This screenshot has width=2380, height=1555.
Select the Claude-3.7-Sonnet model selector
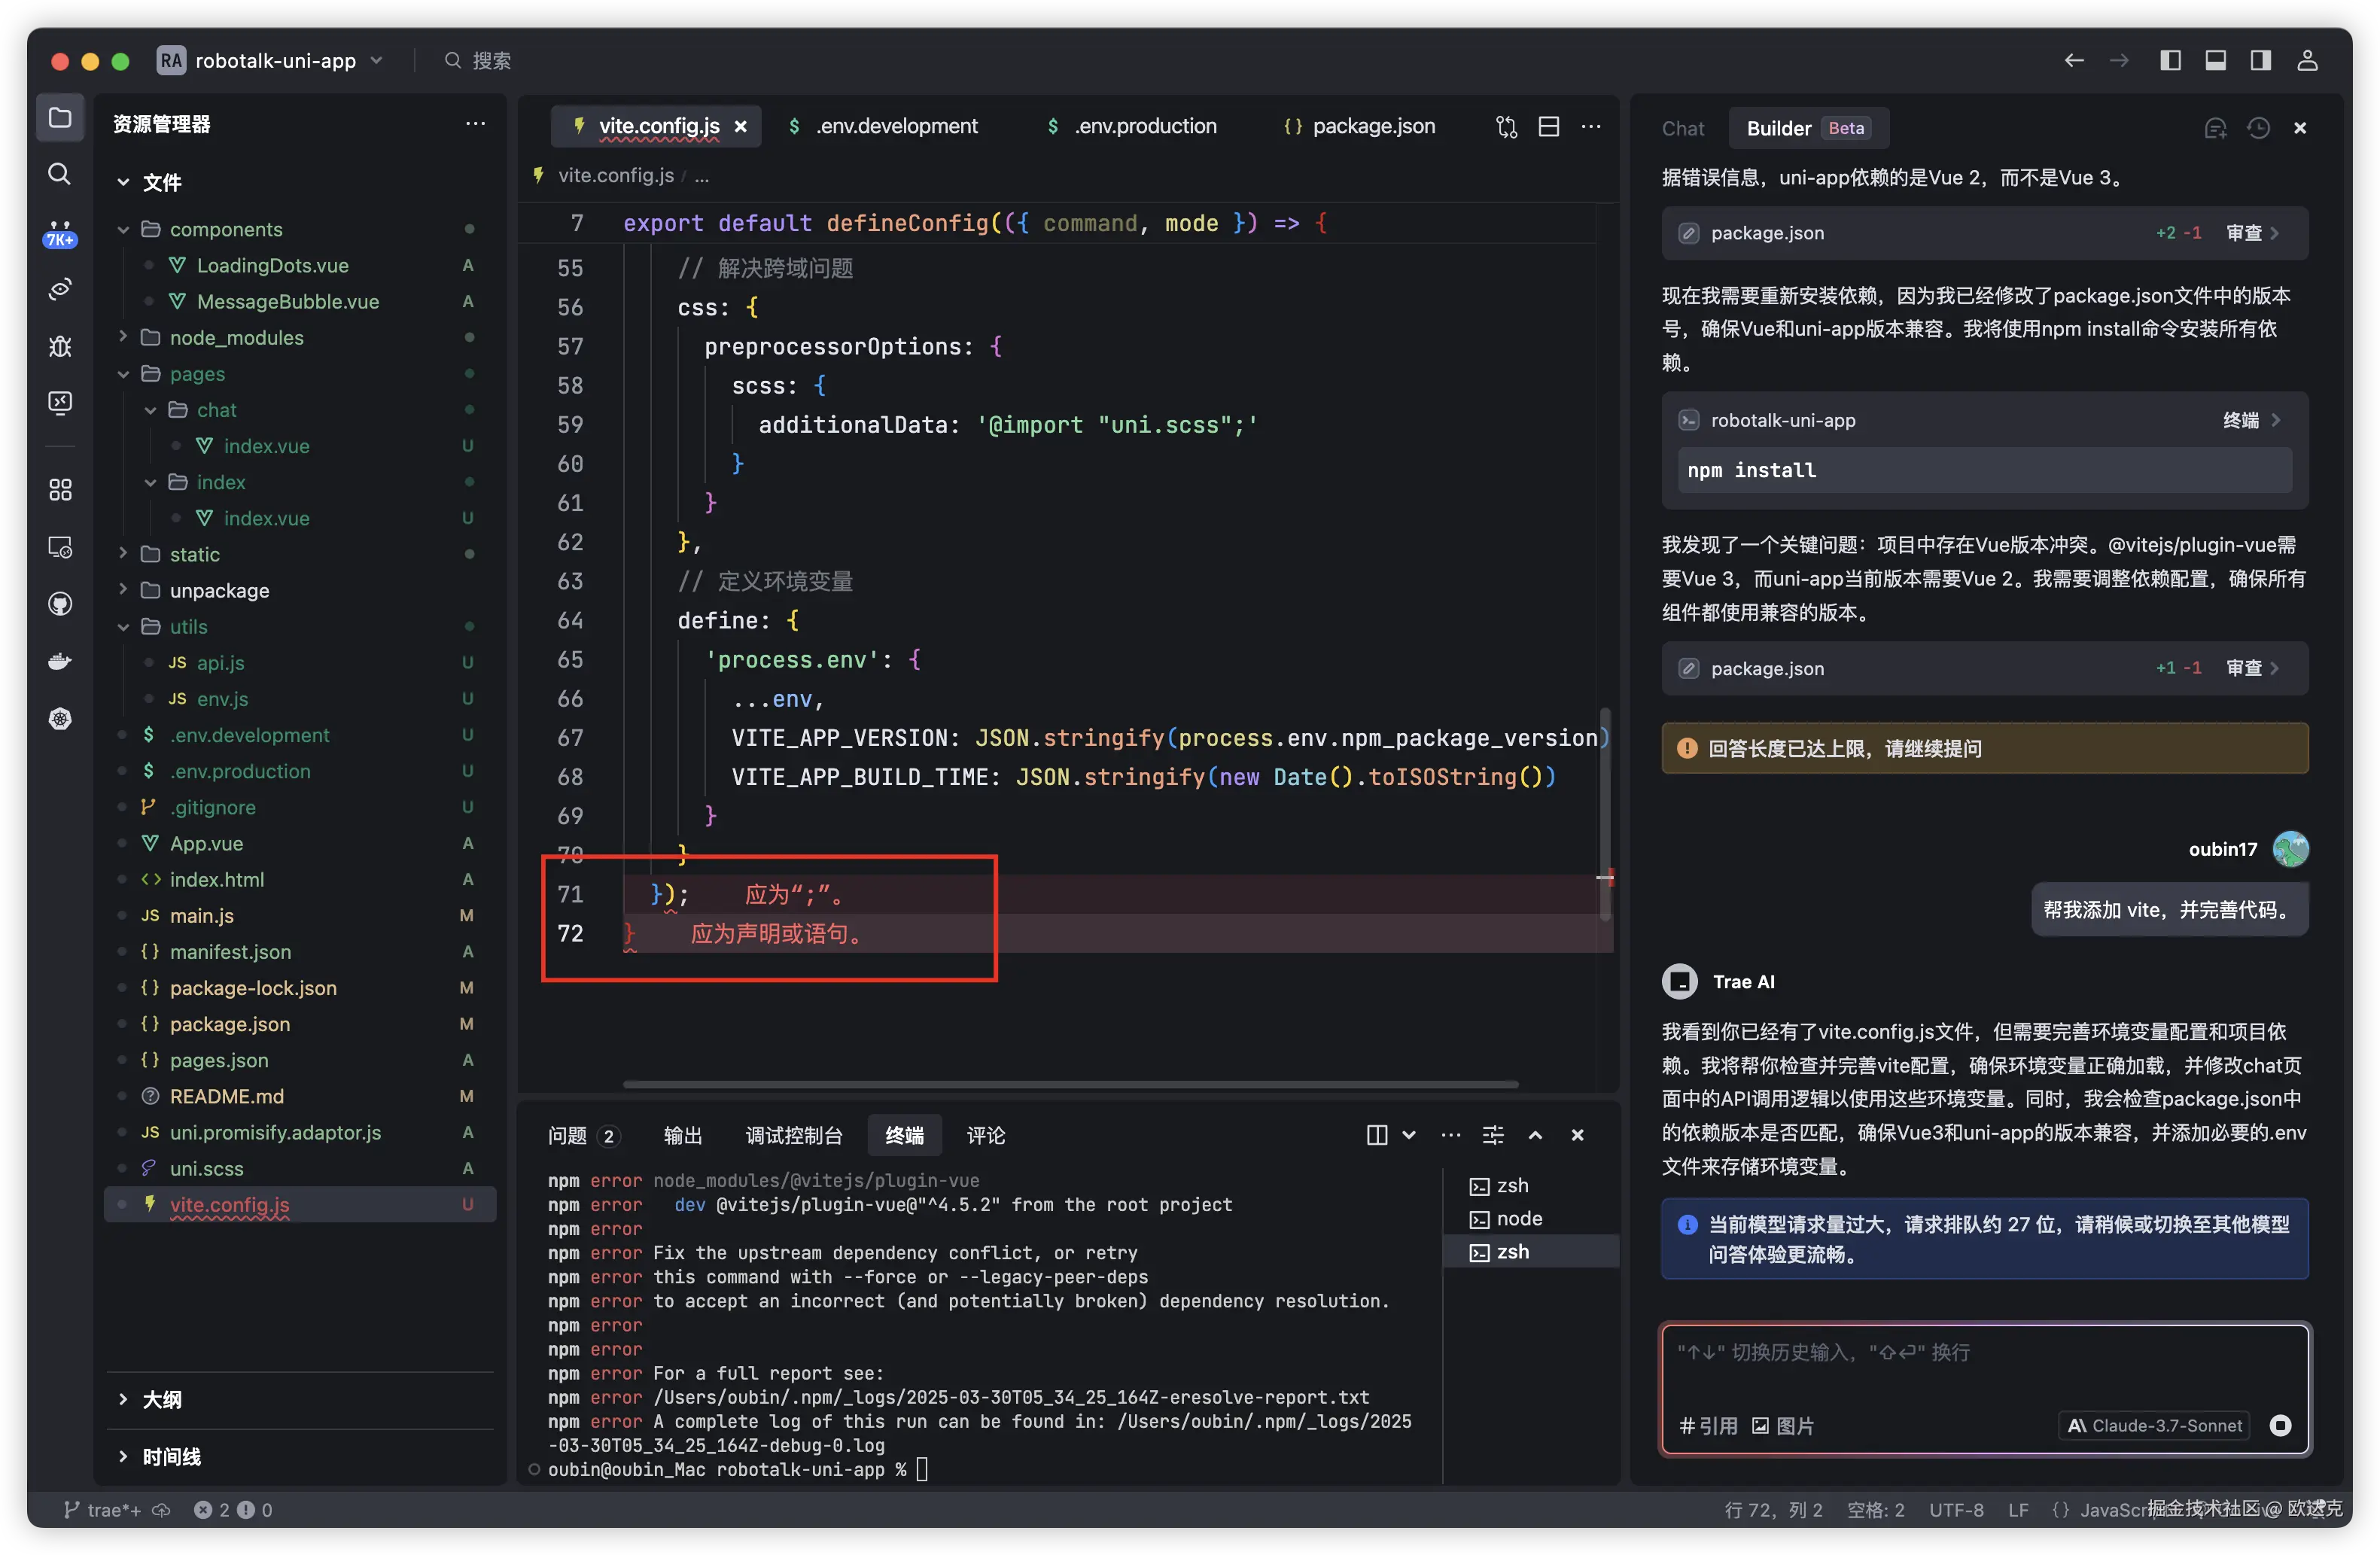coord(2154,1425)
